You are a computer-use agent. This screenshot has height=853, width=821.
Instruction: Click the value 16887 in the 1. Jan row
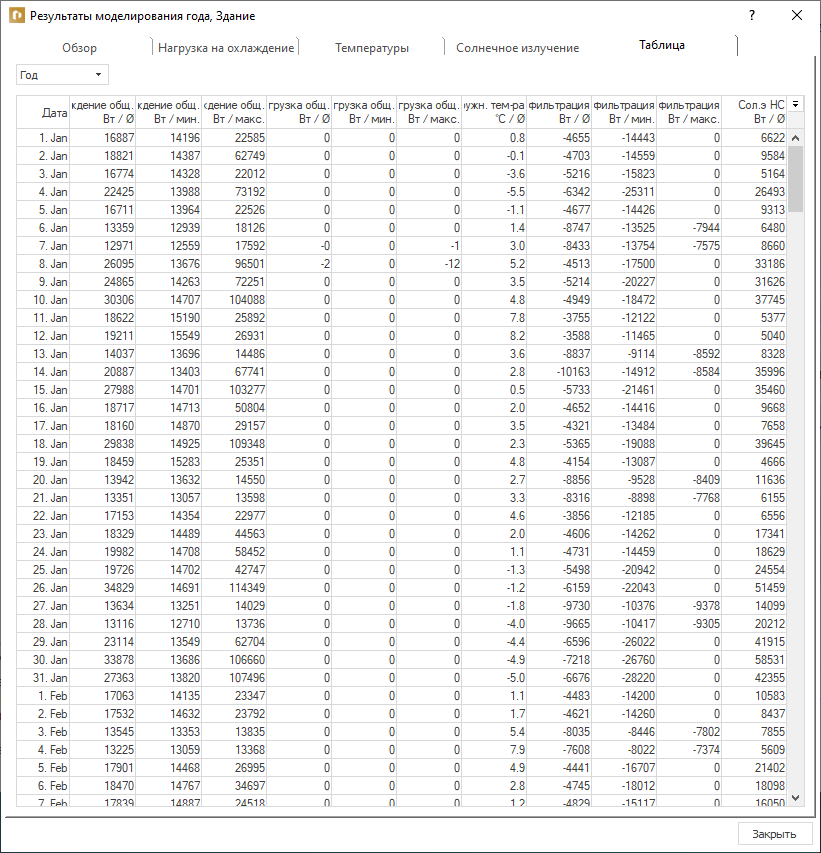[x=119, y=138]
